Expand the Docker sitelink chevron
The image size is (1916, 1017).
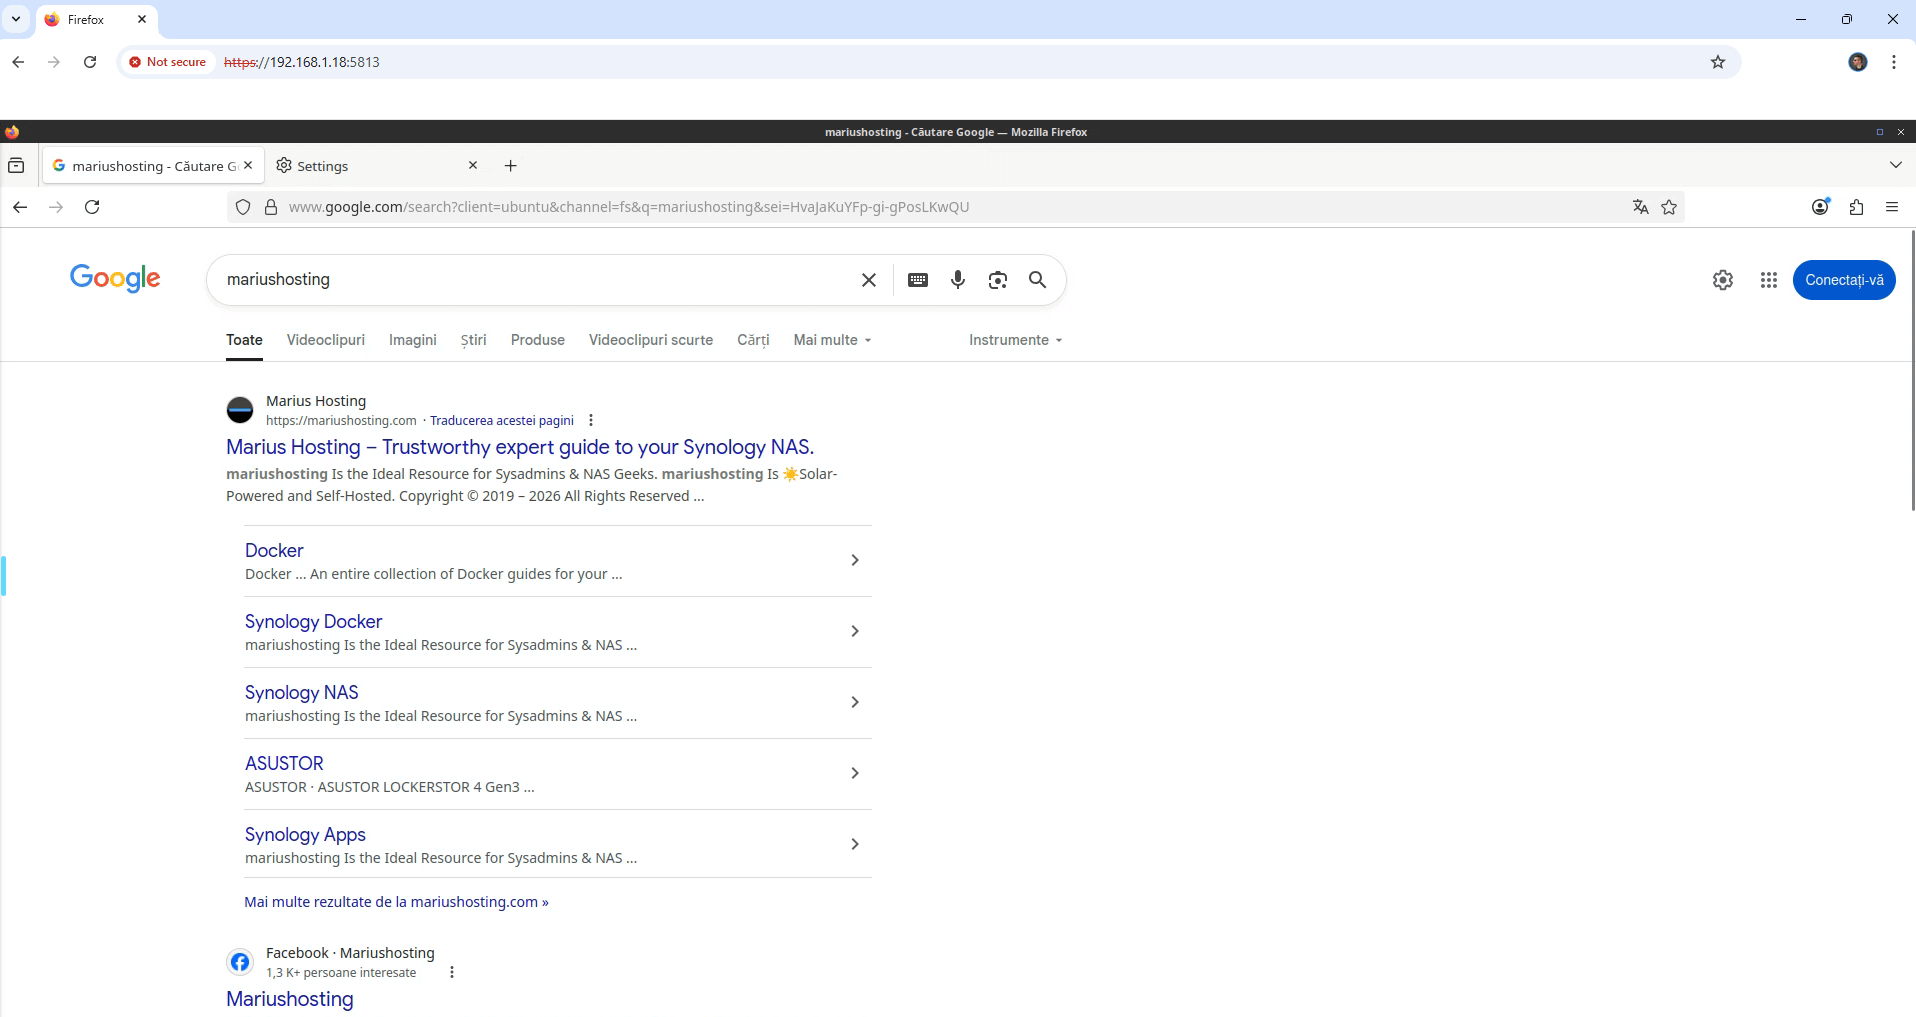(854, 560)
